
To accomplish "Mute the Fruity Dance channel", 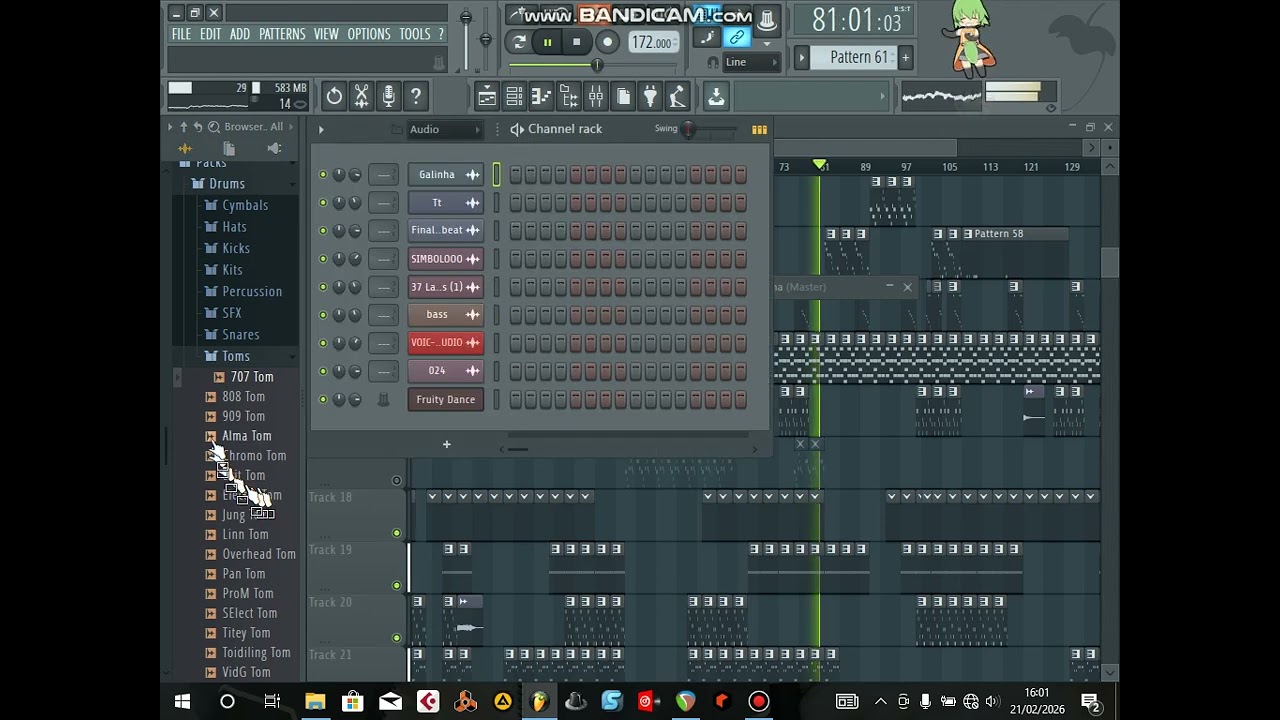I will (x=322, y=399).
